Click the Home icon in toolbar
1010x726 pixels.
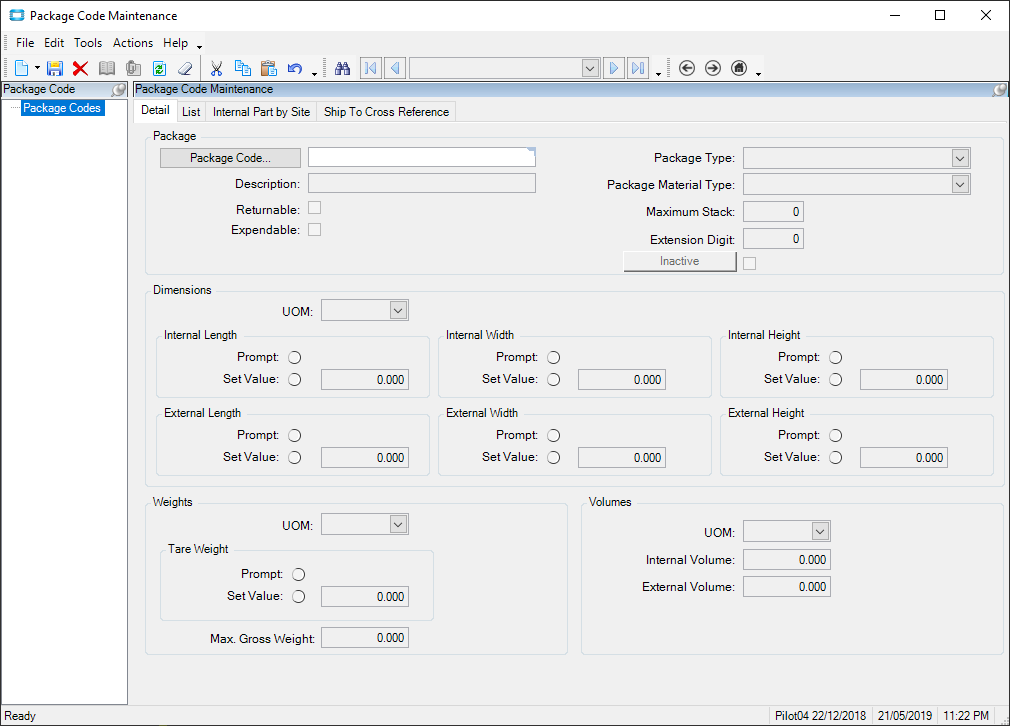coord(739,68)
